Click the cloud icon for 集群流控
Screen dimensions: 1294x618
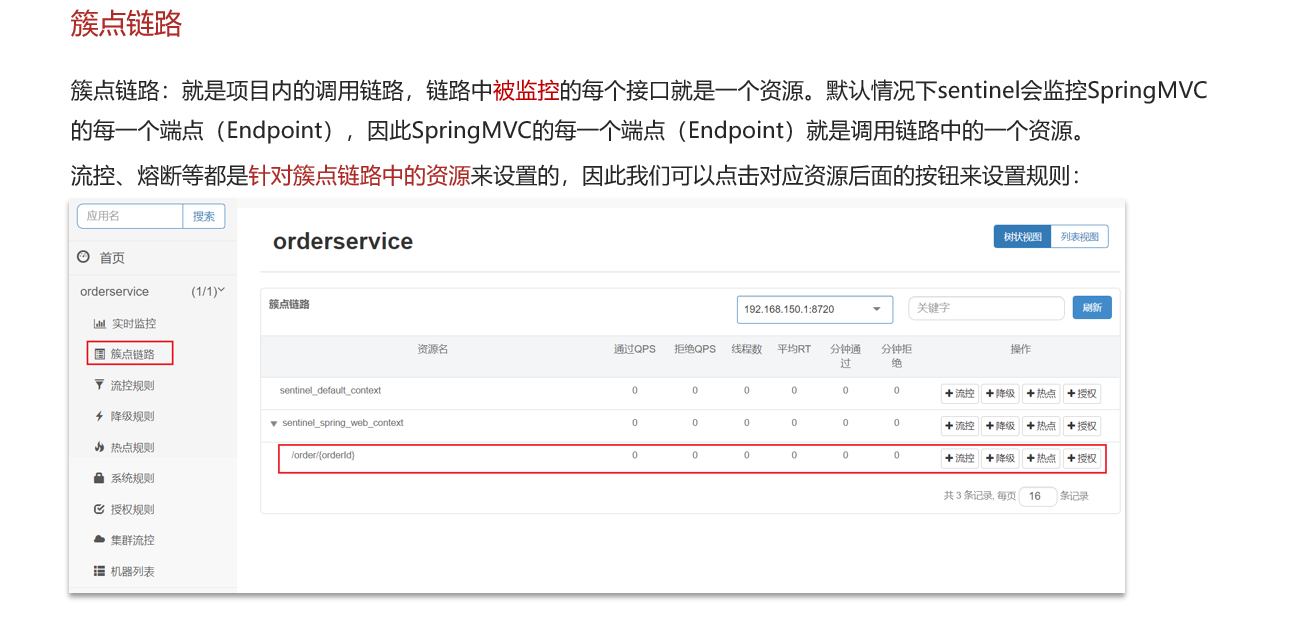99,540
